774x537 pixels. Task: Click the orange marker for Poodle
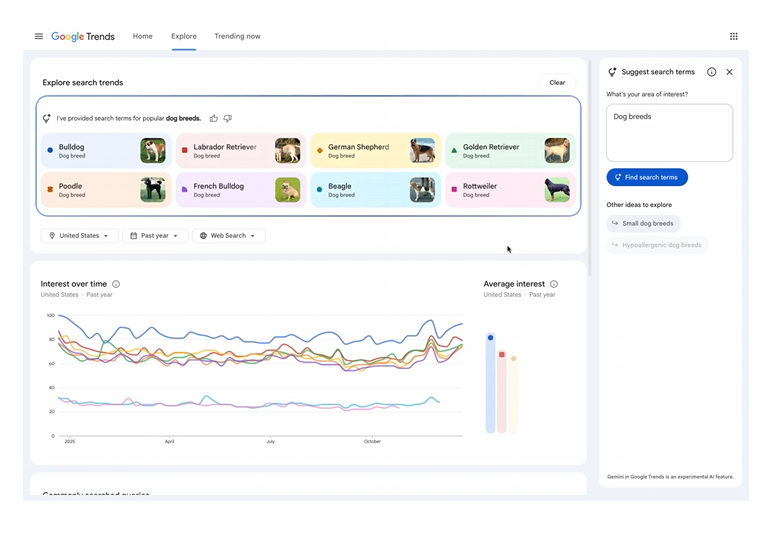50,189
